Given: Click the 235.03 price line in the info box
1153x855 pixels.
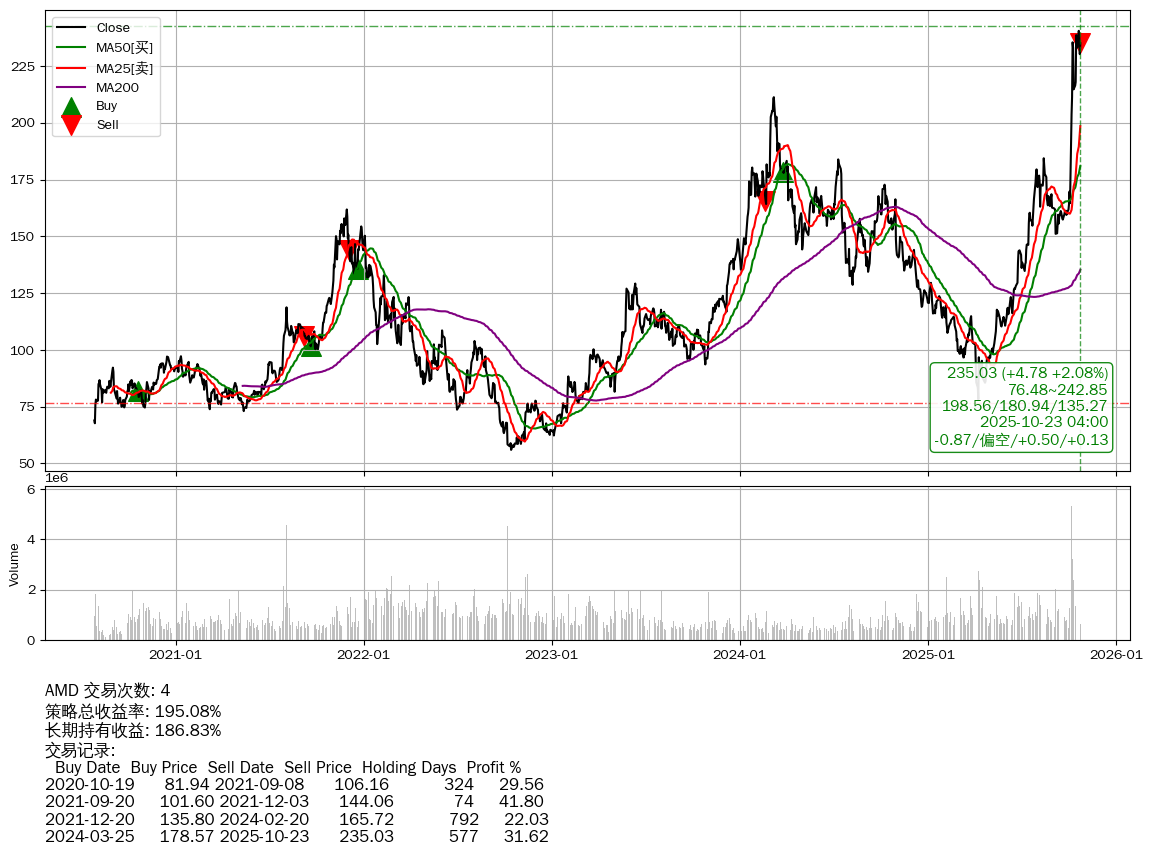Looking at the screenshot, I should tap(1027, 373).
